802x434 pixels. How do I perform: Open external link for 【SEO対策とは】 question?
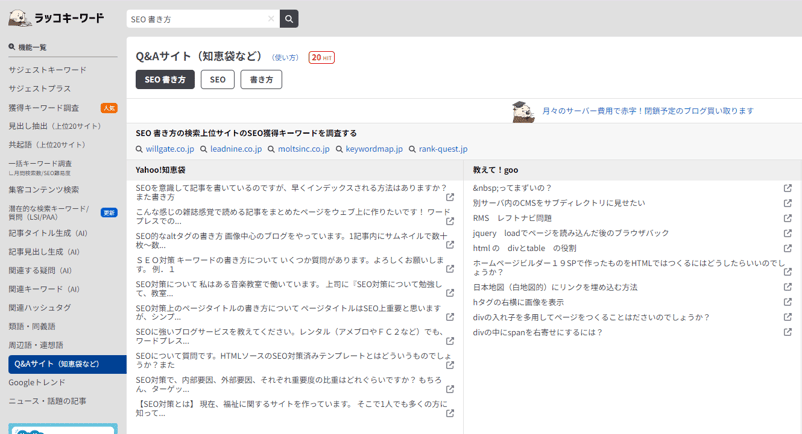tap(450, 413)
